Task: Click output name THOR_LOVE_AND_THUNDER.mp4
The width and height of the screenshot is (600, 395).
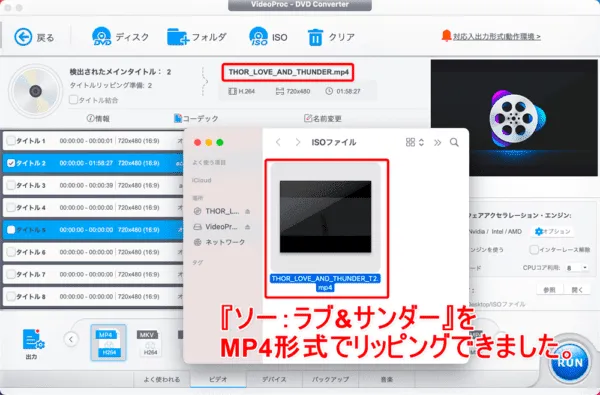Action: click(288, 72)
